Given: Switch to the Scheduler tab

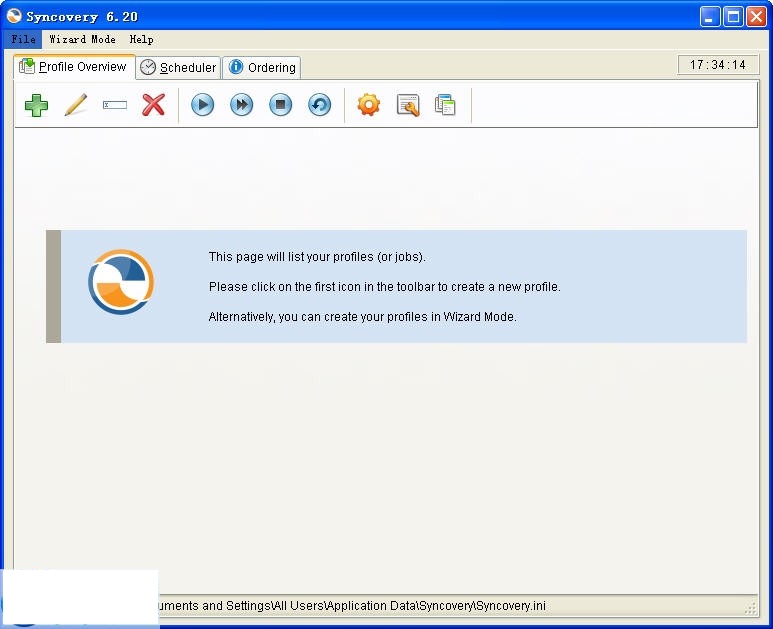Looking at the screenshot, I should (x=178, y=67).
